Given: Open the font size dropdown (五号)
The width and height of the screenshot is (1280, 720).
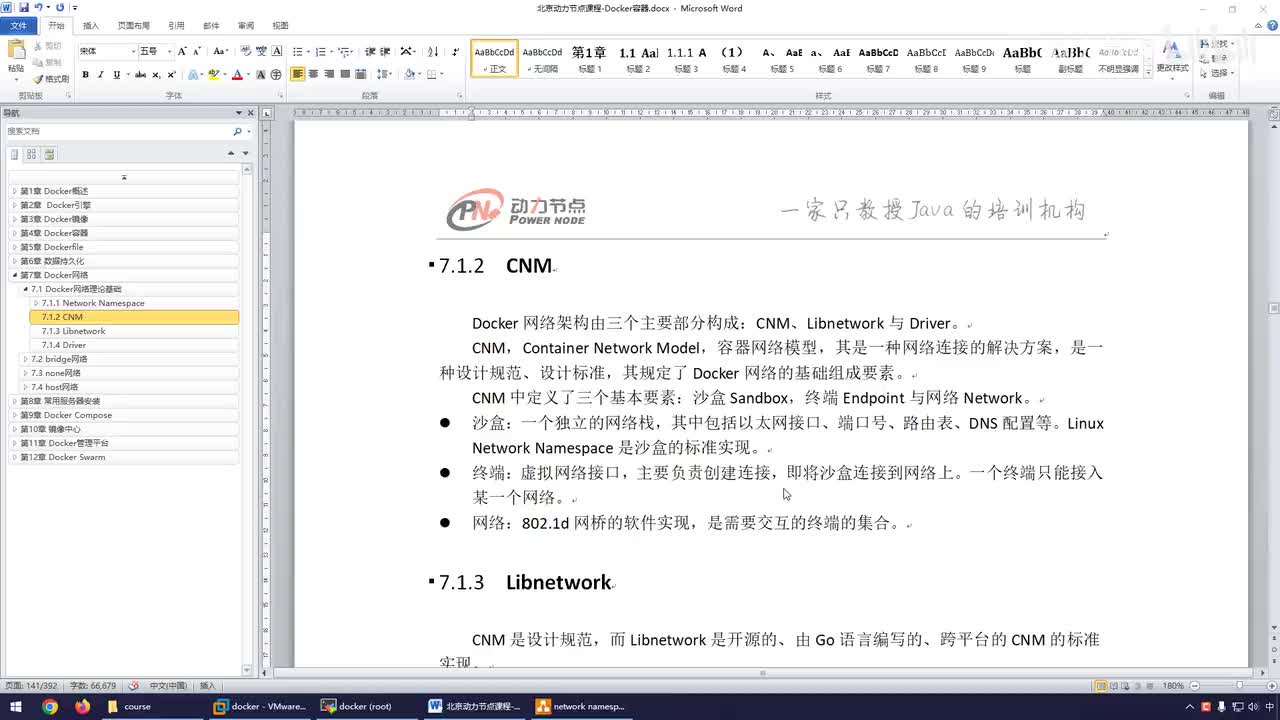Looking at the screenshot, I should coord(169,51).
